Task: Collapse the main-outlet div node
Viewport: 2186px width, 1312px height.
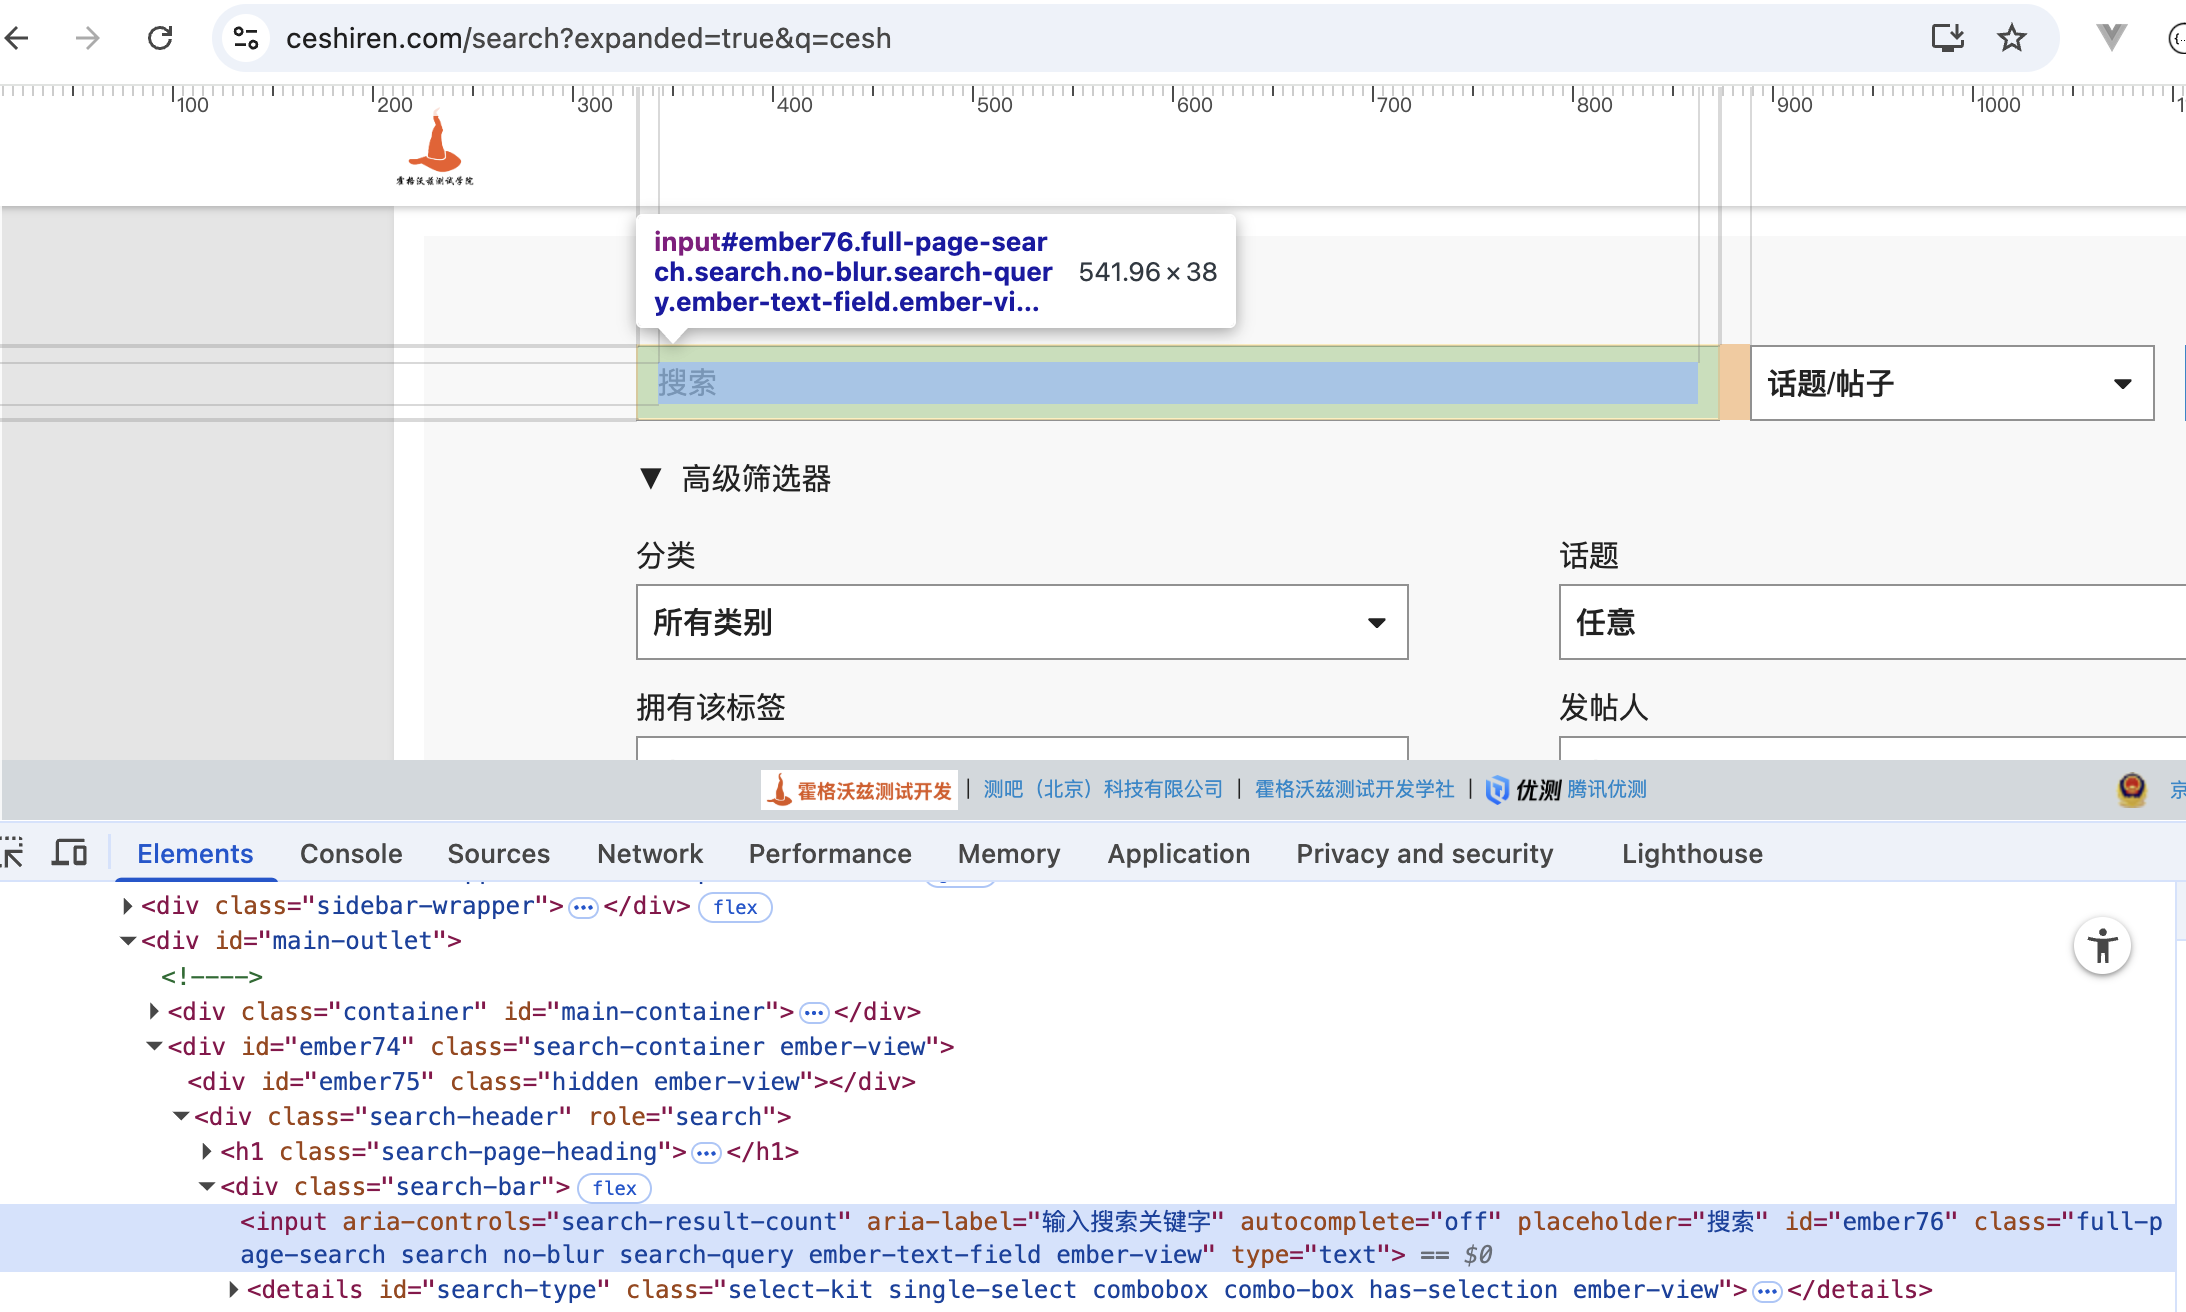Action: point(127,941)
